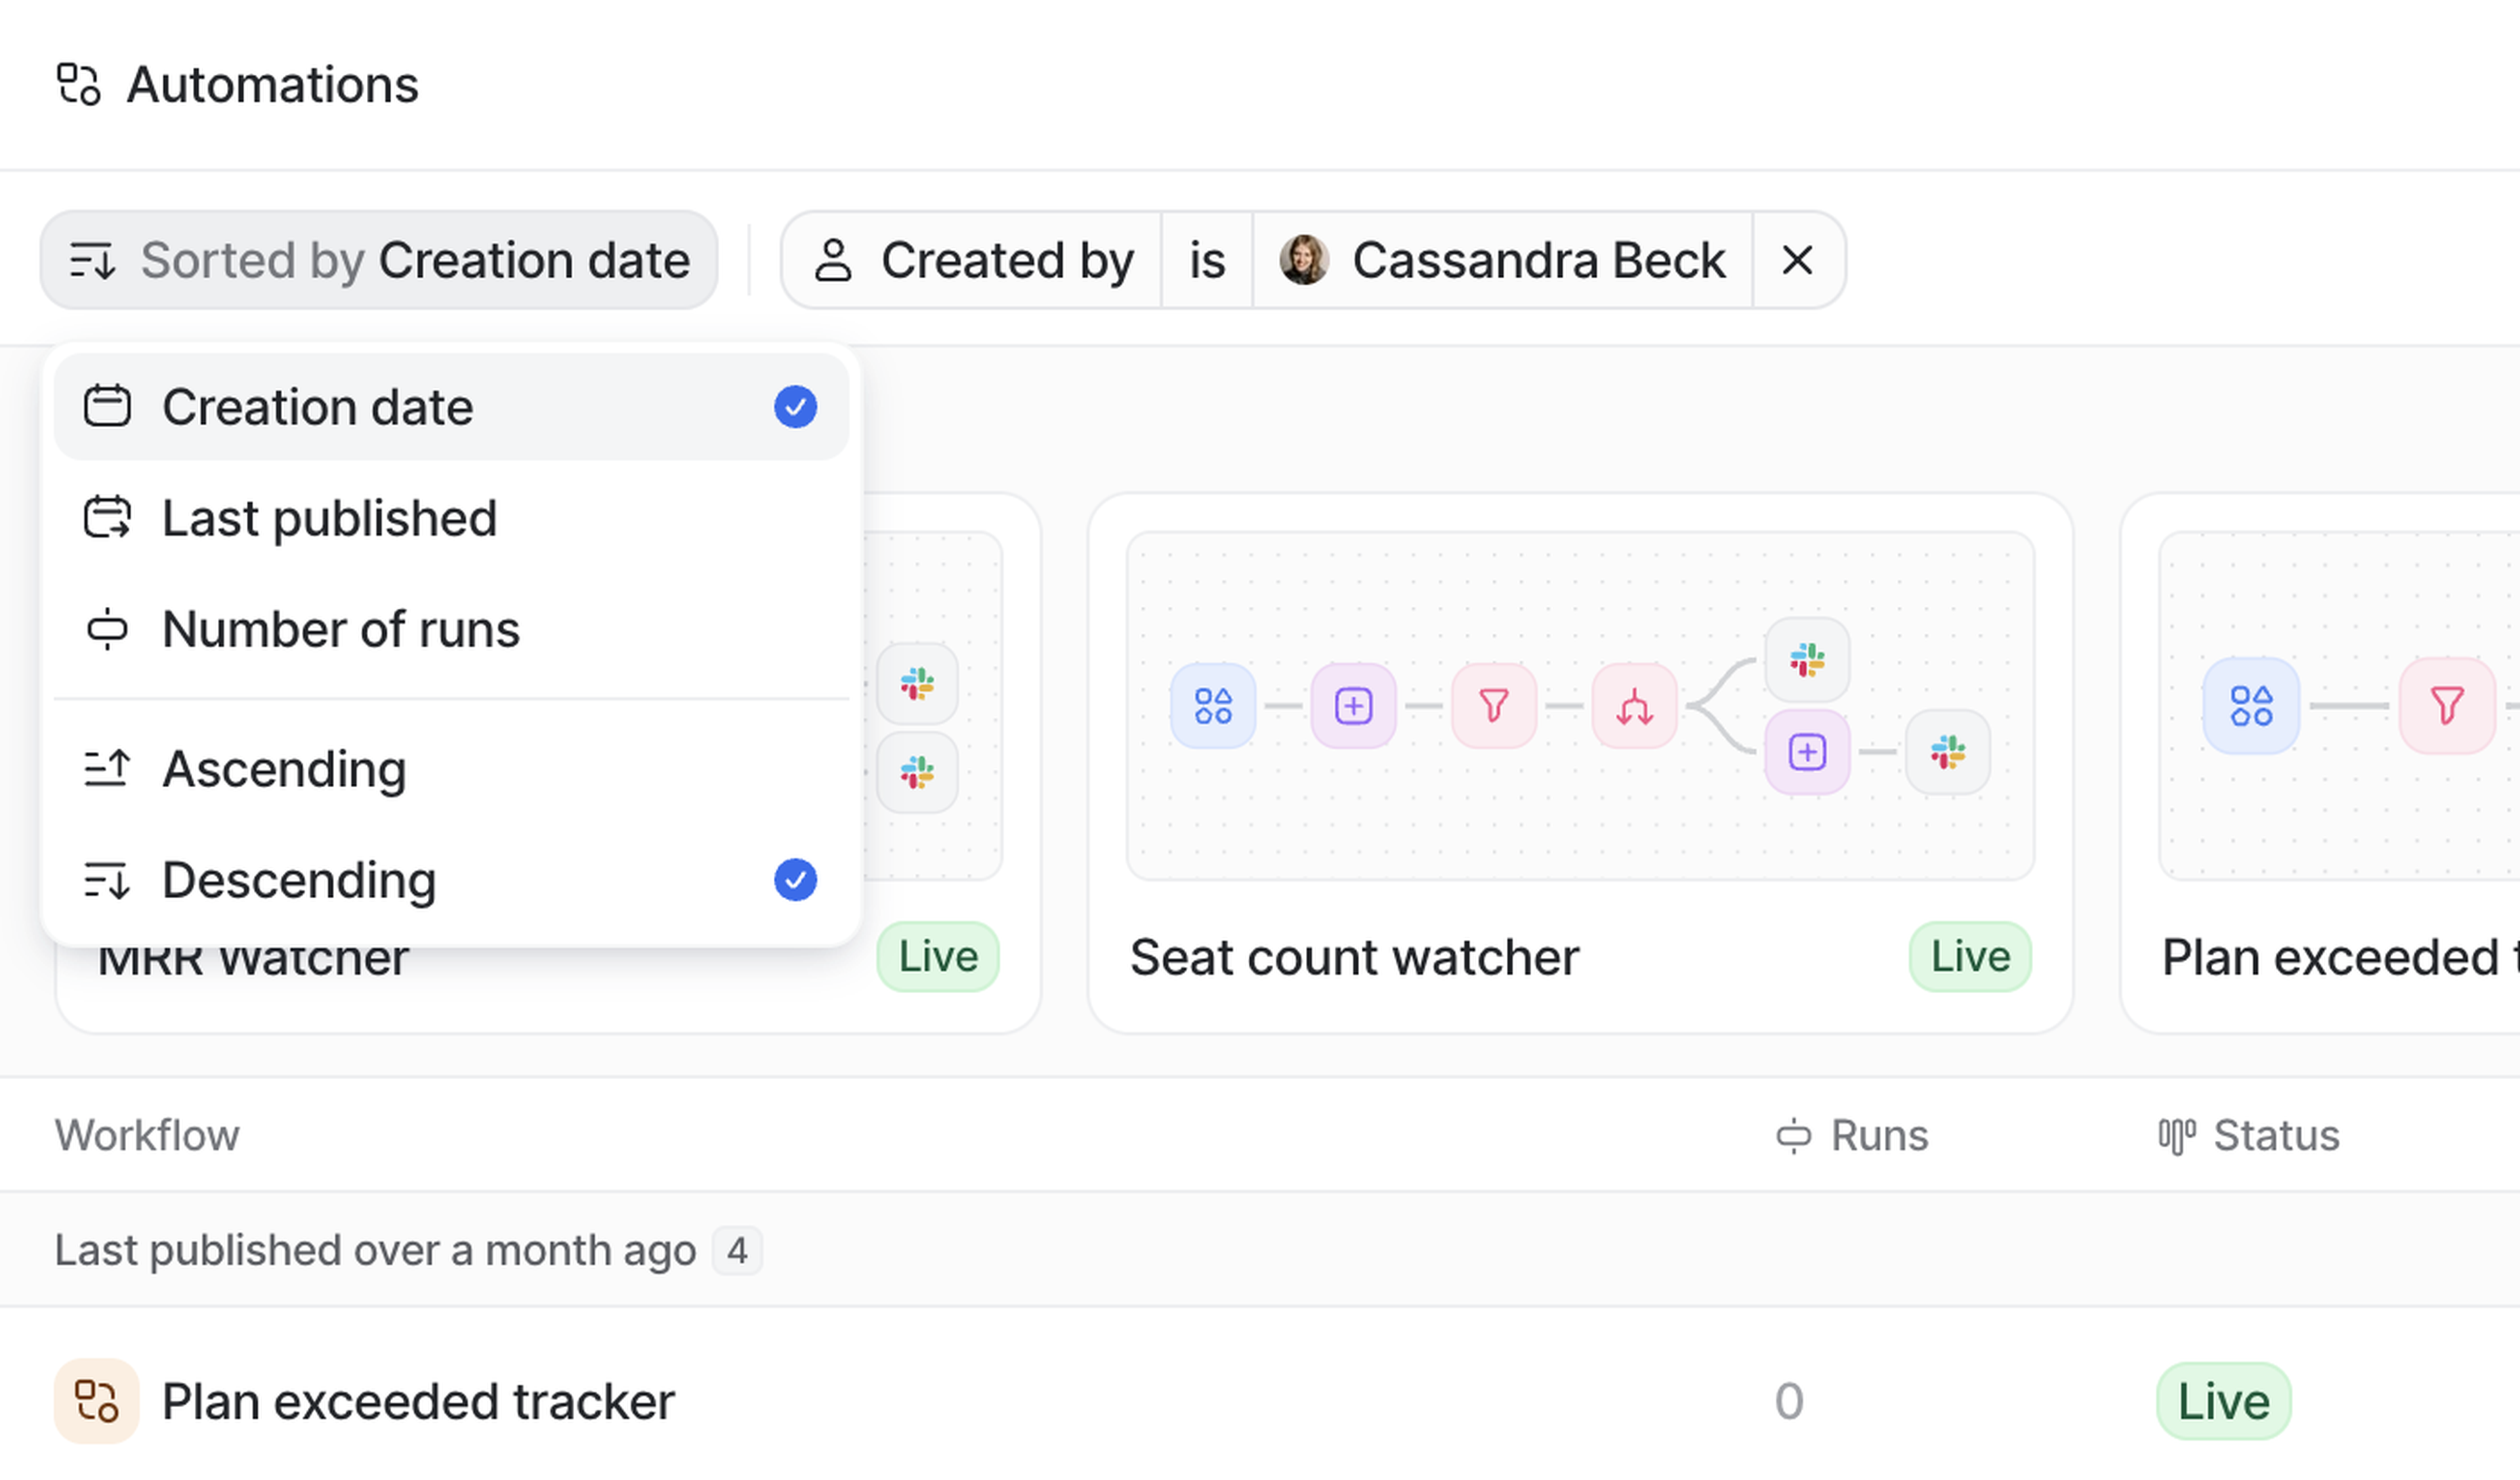
Task: Click the blue trigger node in the Plan exceeded card
Action: [2251, 706]
